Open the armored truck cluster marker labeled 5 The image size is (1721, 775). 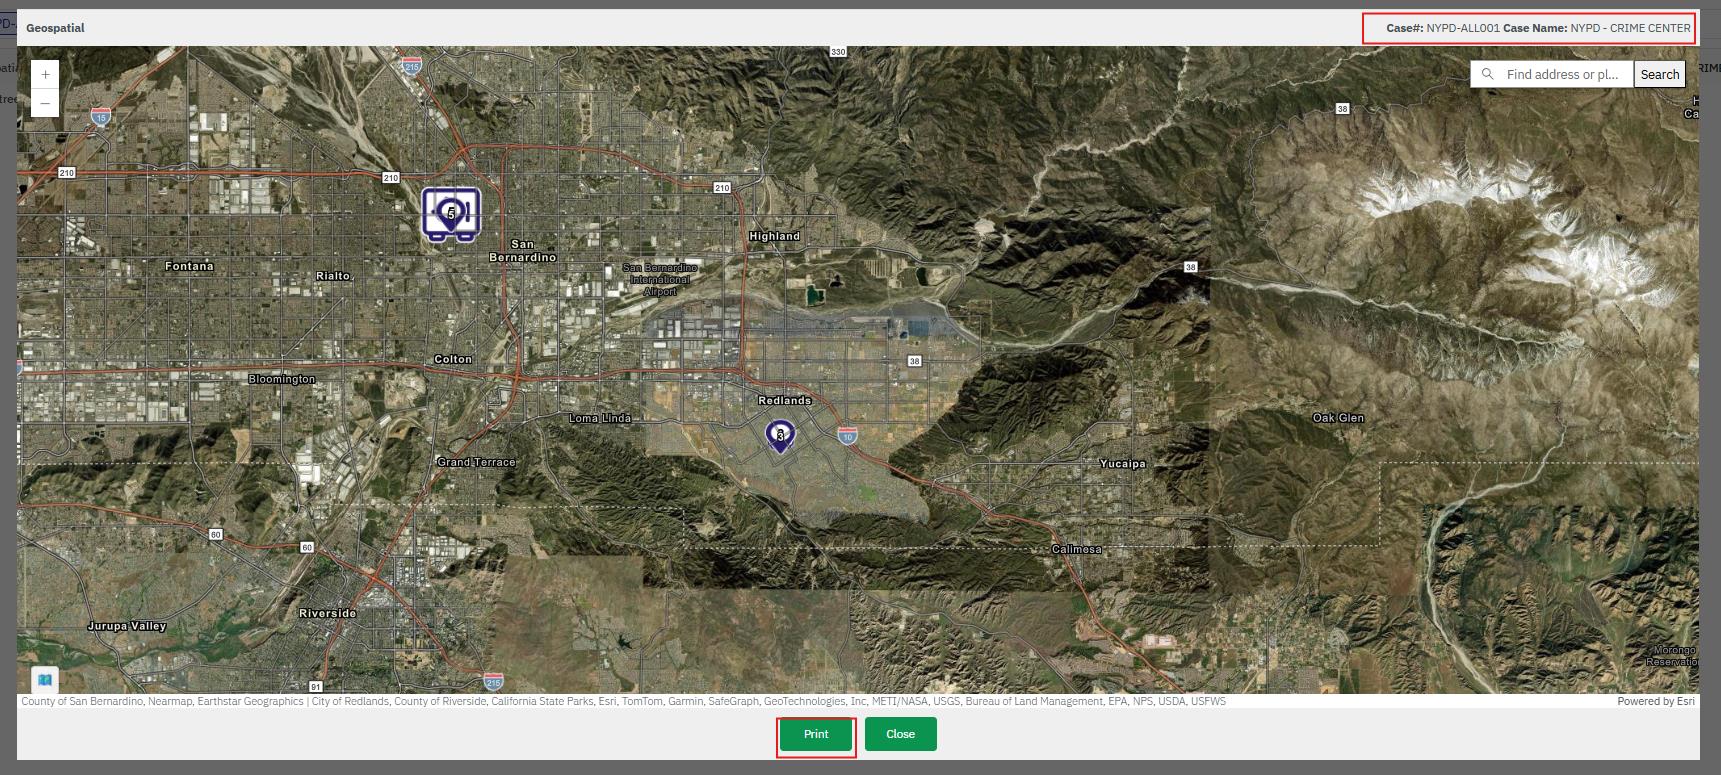pyautogui.click(x=451, y=213)
